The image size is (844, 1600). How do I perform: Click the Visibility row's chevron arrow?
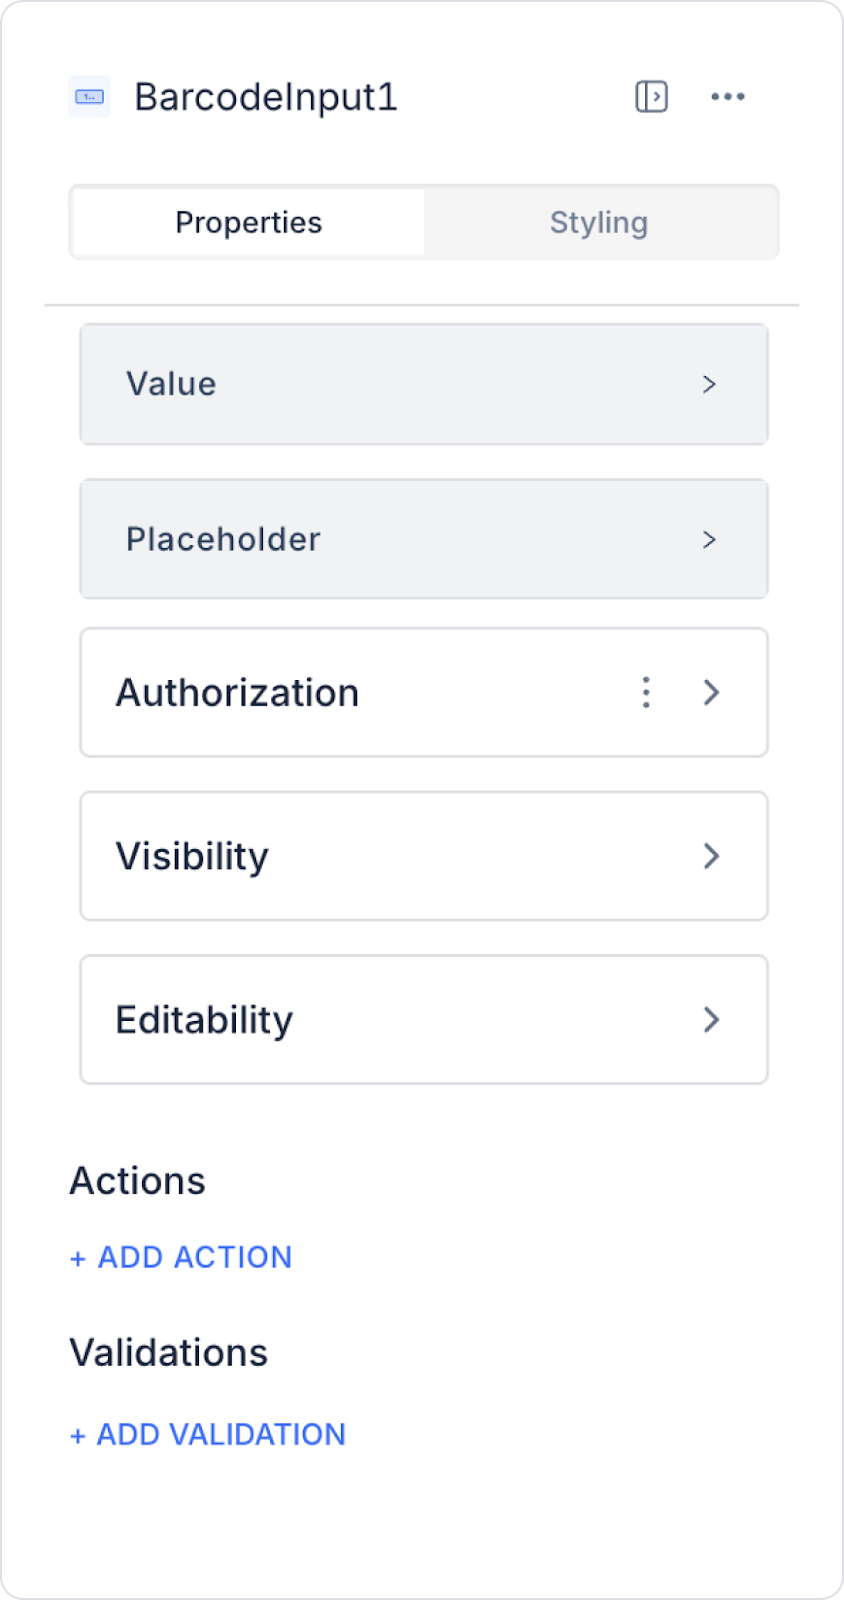pyautogui.click(x=711, y=856)
